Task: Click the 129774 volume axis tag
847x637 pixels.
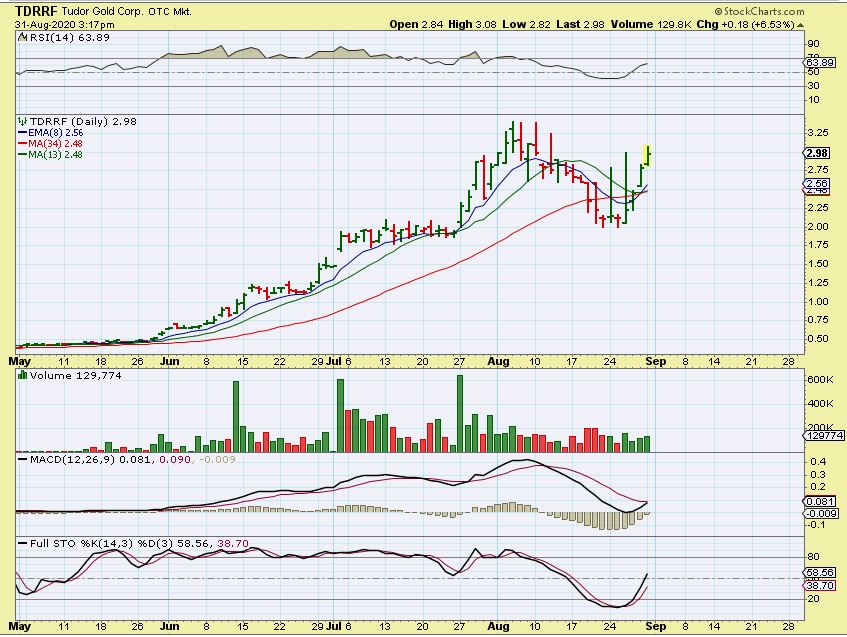Action: 824,435
